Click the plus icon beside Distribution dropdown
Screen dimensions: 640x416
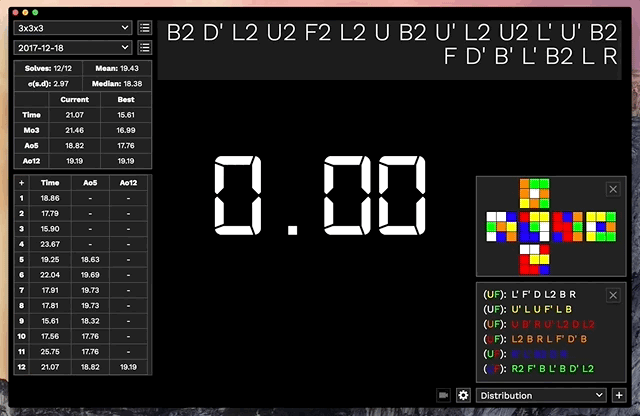click(x=619, y=395)
